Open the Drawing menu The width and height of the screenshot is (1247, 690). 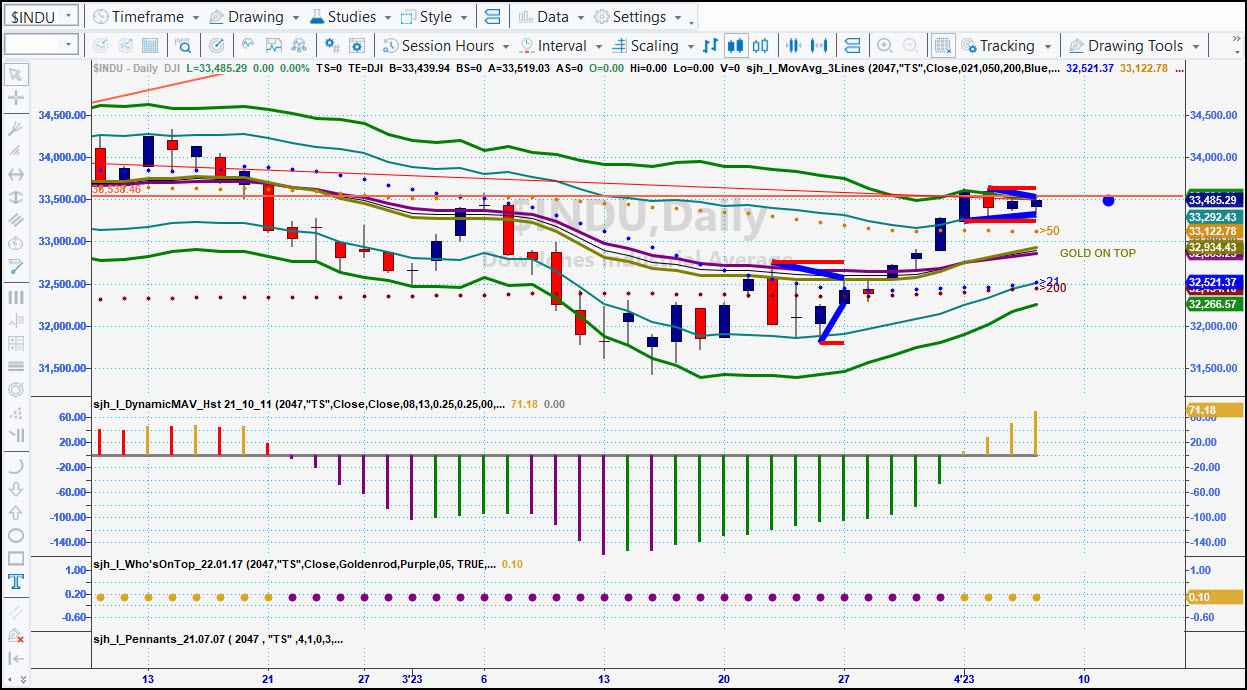point(255,17)
